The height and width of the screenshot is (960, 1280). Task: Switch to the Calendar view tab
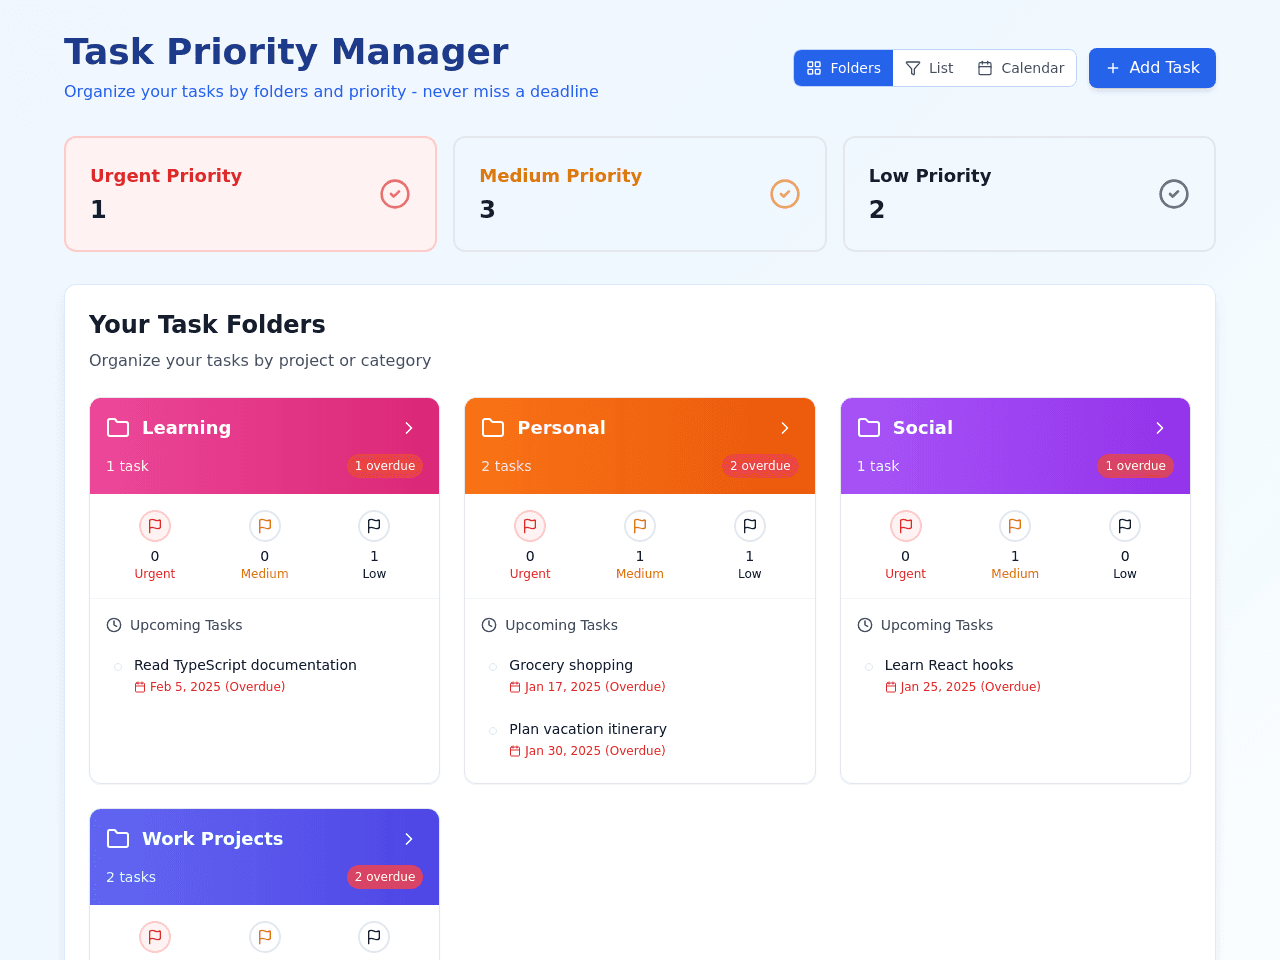[1020, 68]
